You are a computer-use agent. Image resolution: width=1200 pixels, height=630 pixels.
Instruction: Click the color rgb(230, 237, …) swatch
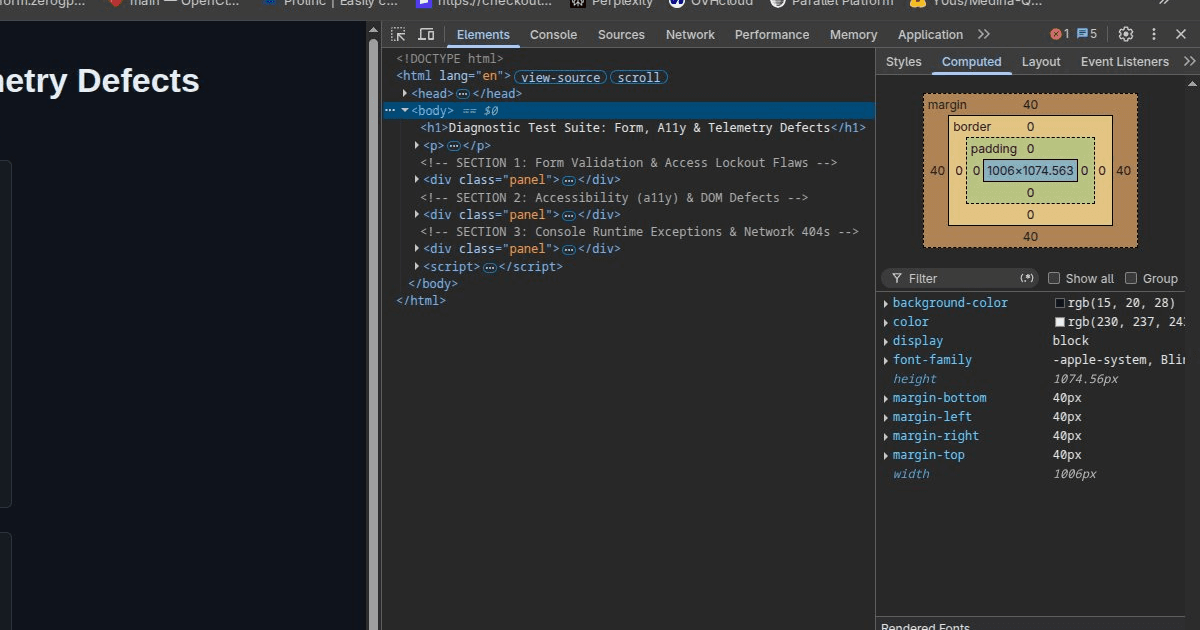(1060, 322)
